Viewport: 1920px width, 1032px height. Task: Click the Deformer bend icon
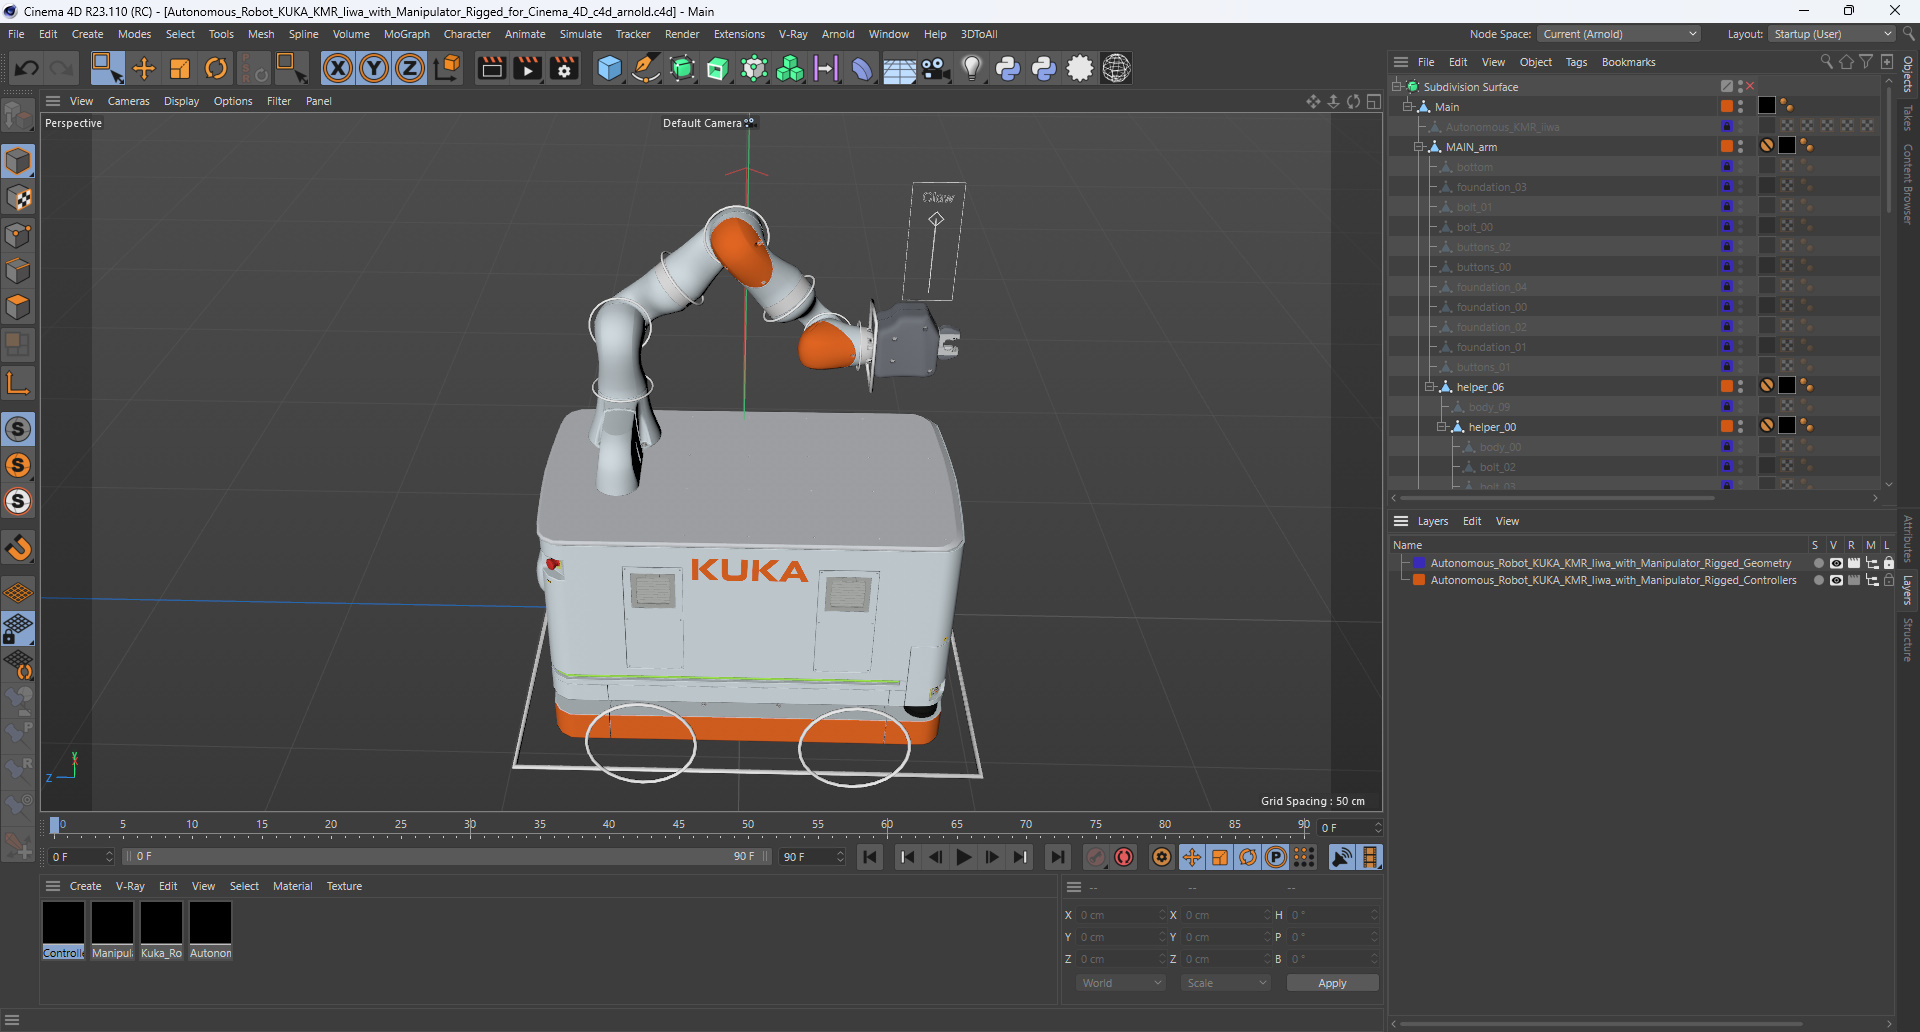862,68
